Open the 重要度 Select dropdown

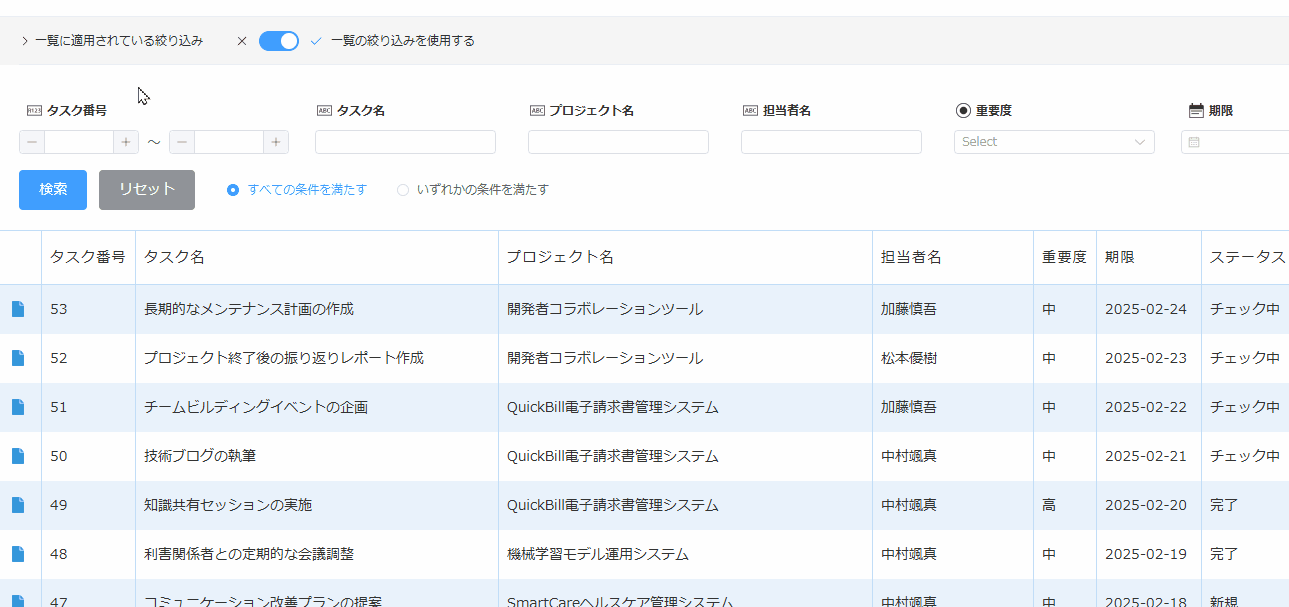(x=1053, y=142)
